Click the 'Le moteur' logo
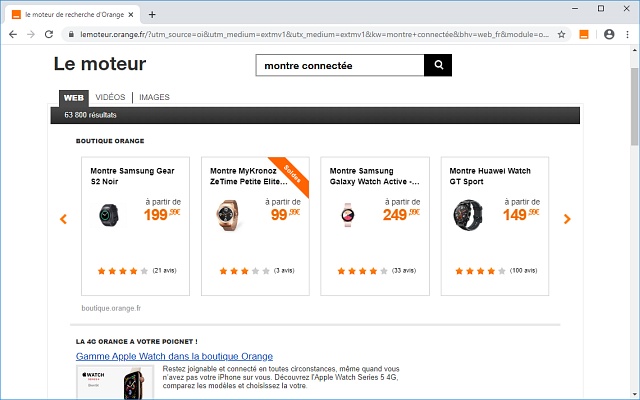 (100, 64)
